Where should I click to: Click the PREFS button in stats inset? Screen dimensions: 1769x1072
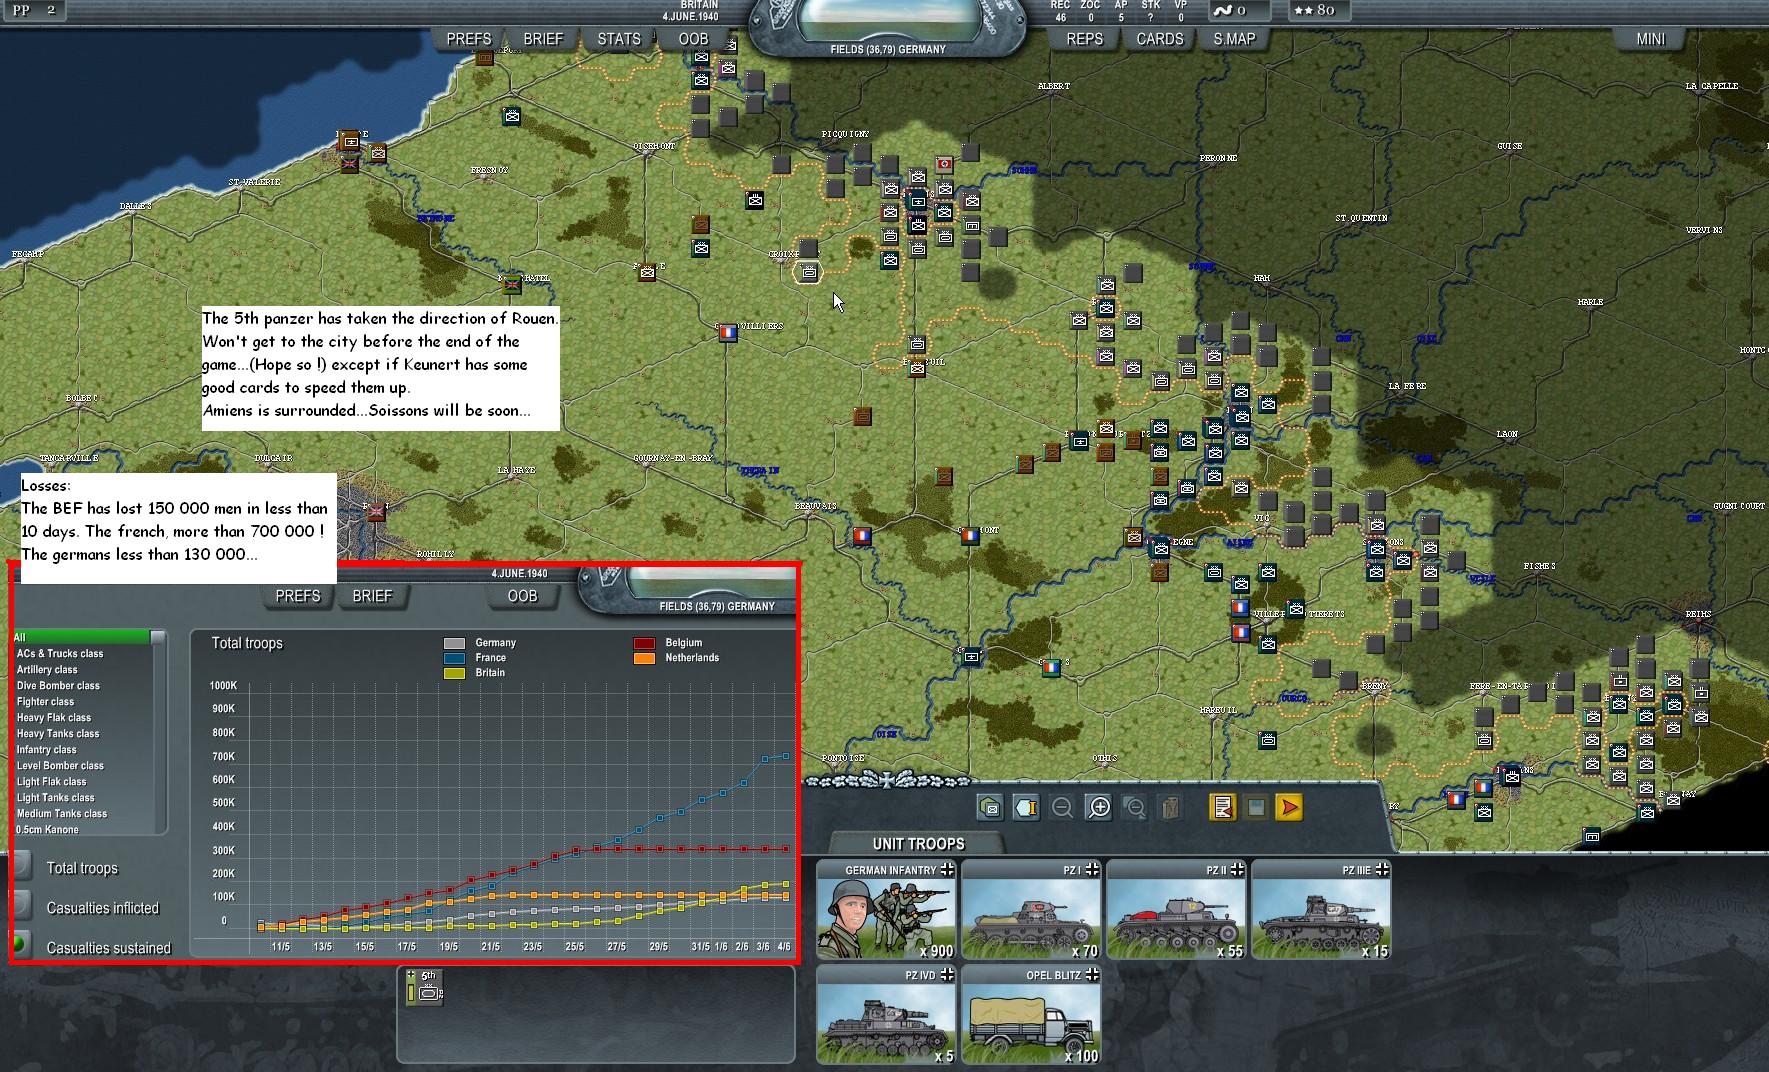[298, 596]
